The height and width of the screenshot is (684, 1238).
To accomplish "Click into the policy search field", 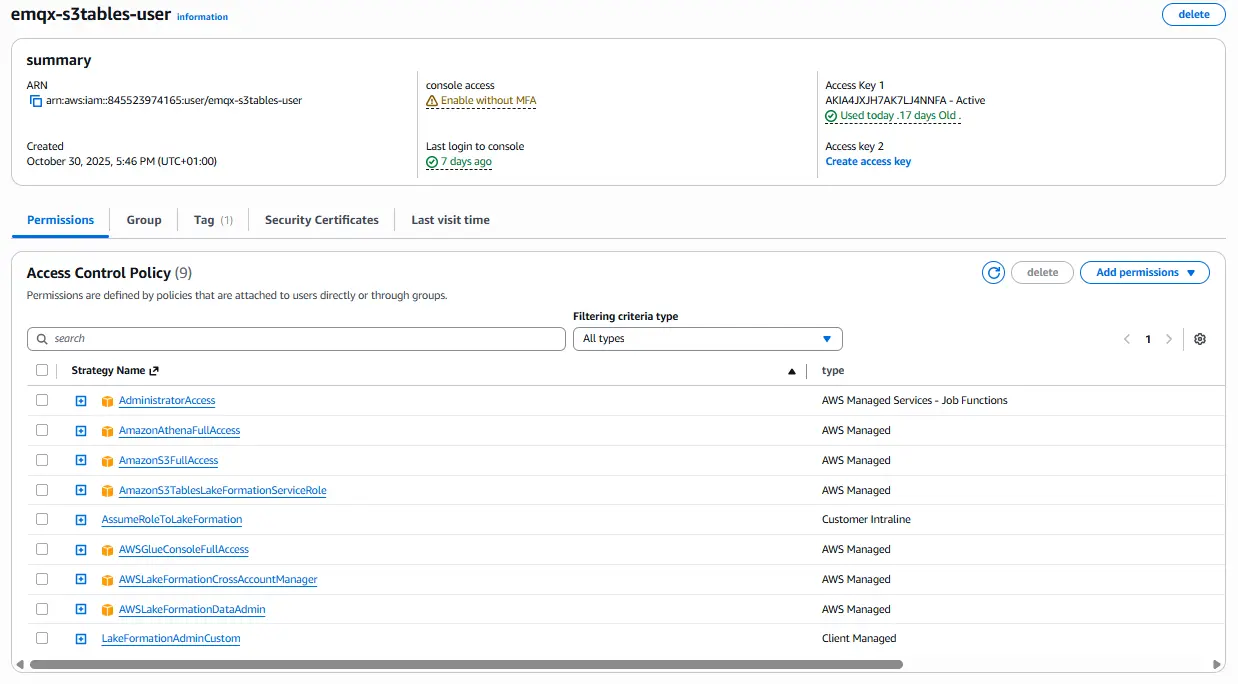I will point(296,339).
